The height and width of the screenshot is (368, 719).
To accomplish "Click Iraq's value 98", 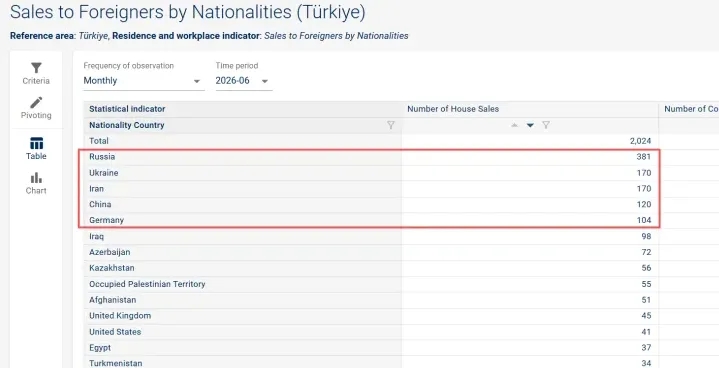I will coord(646,236).
